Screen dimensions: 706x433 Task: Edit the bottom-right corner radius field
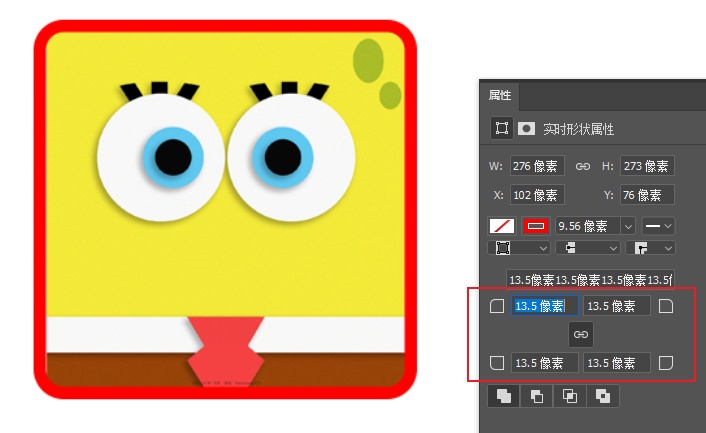[x=617, y=363]
